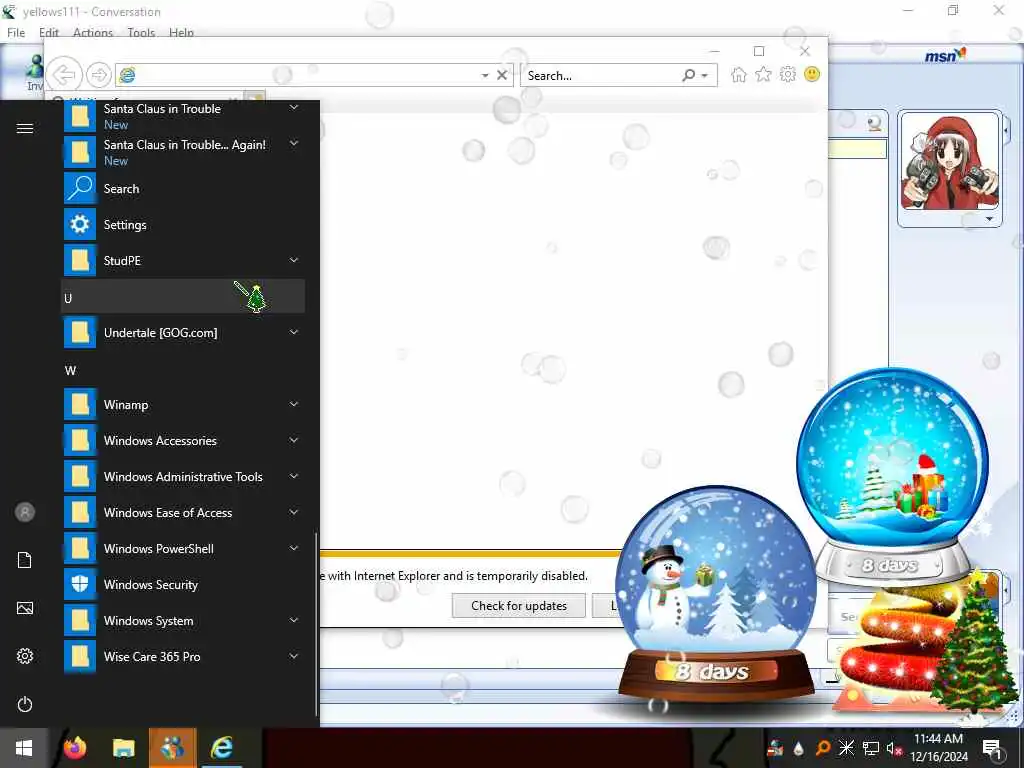The width and height of the screenshot is (1024, 768).
Task: Click the search magnifier in IE search box
Action: coord(688,75)
